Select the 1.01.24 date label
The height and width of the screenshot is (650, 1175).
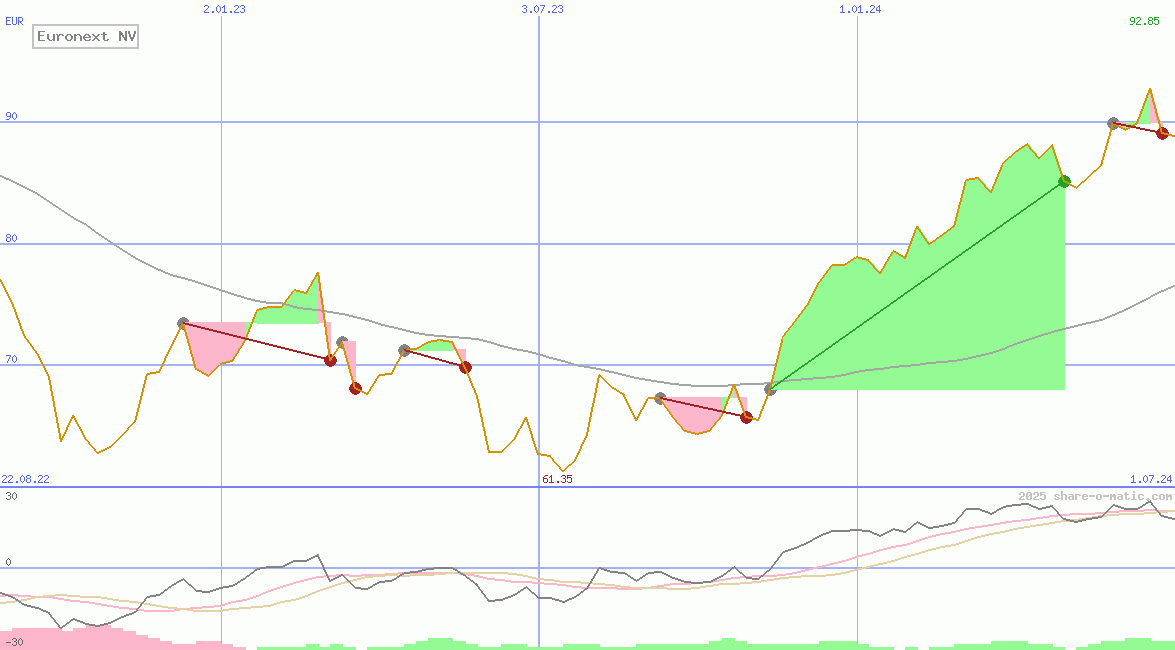pyautogui.click(x=860, y=10)
